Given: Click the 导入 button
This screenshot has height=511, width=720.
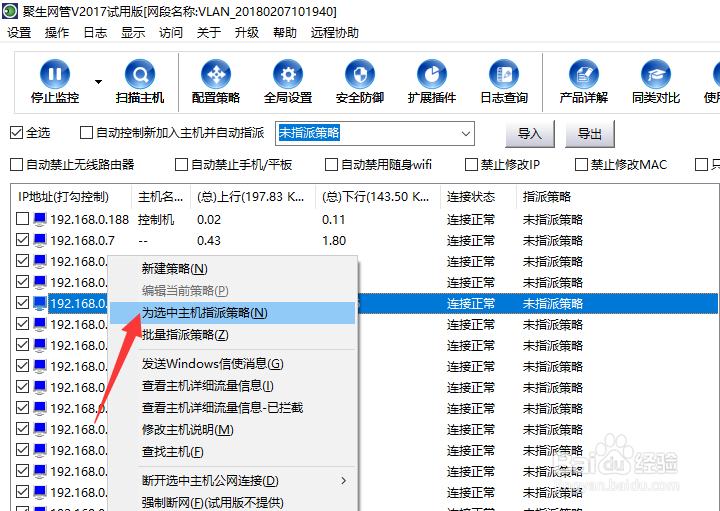Looking at the screenshot, I should (530, 134).
